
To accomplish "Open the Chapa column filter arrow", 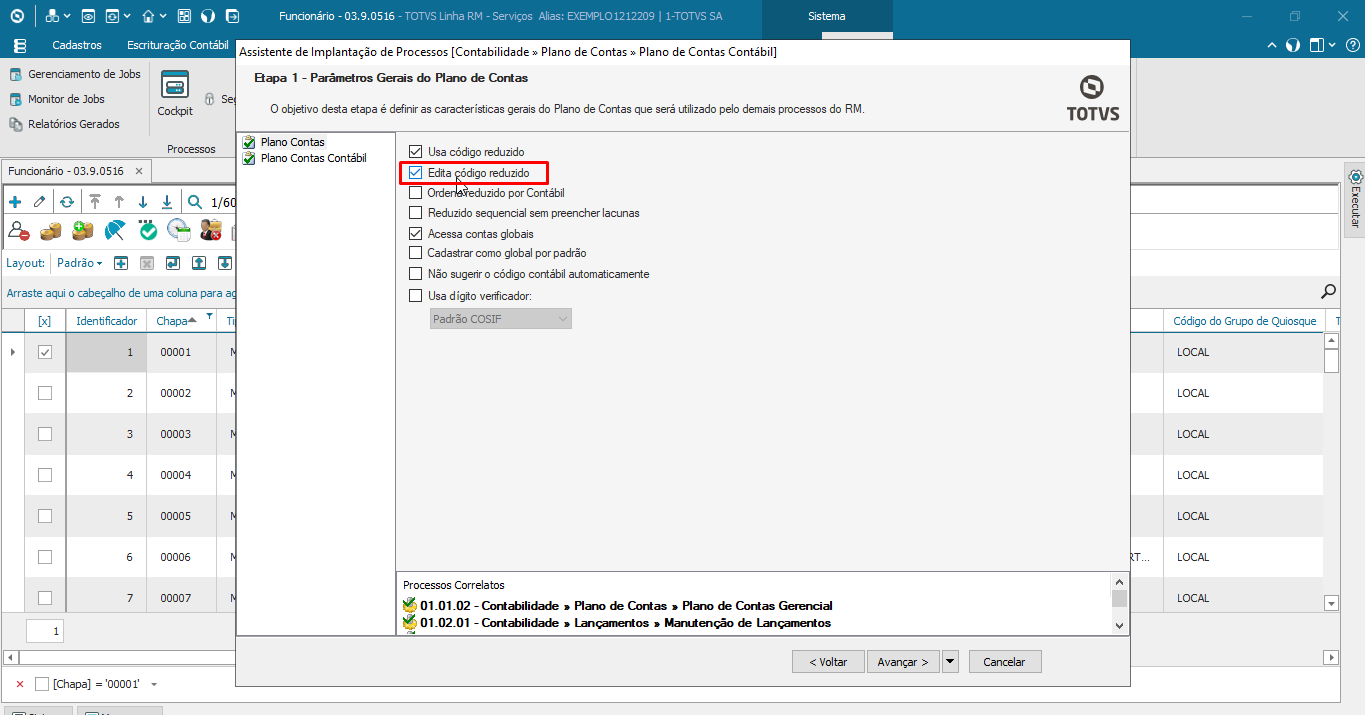I will [x=210, y=317].
